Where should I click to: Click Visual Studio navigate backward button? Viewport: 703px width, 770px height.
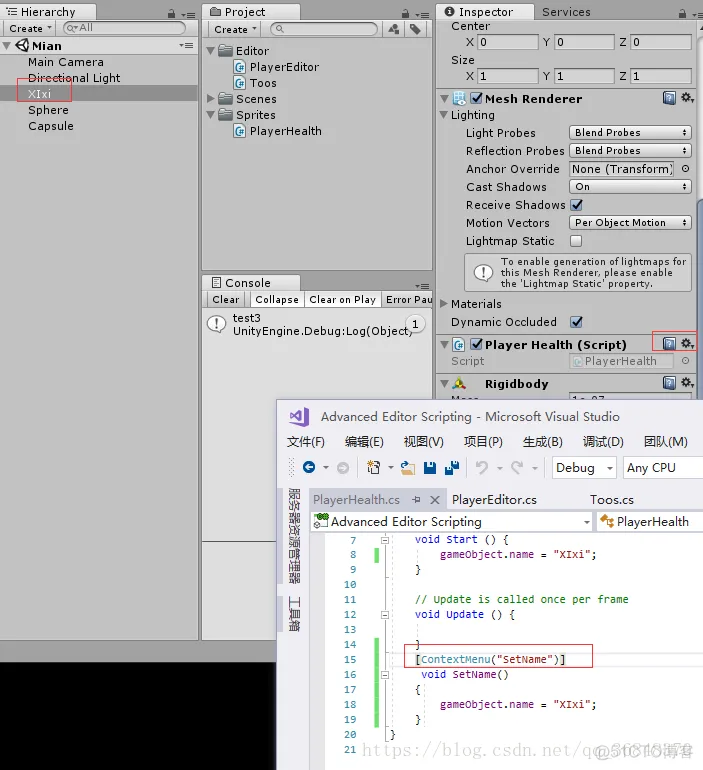309,467
